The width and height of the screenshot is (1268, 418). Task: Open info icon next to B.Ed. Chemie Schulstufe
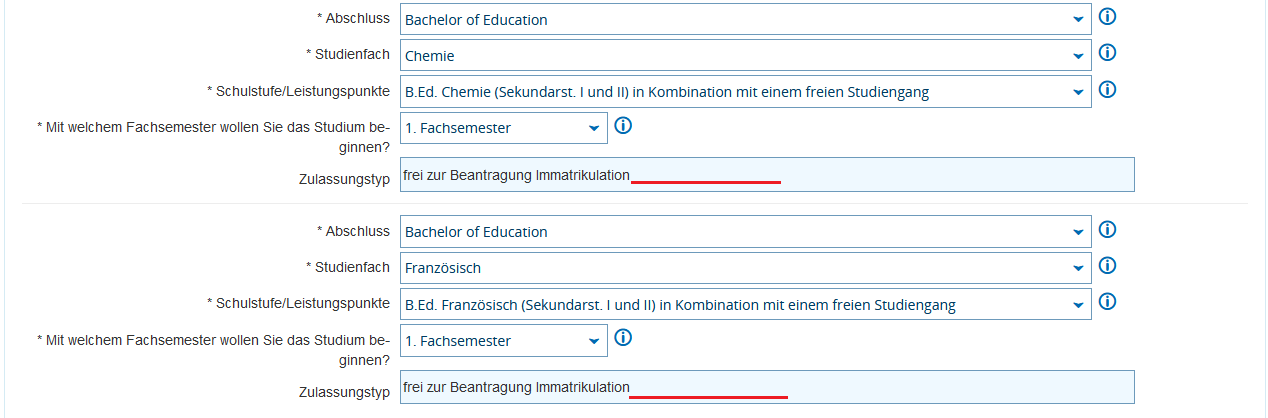point(1107,89)
